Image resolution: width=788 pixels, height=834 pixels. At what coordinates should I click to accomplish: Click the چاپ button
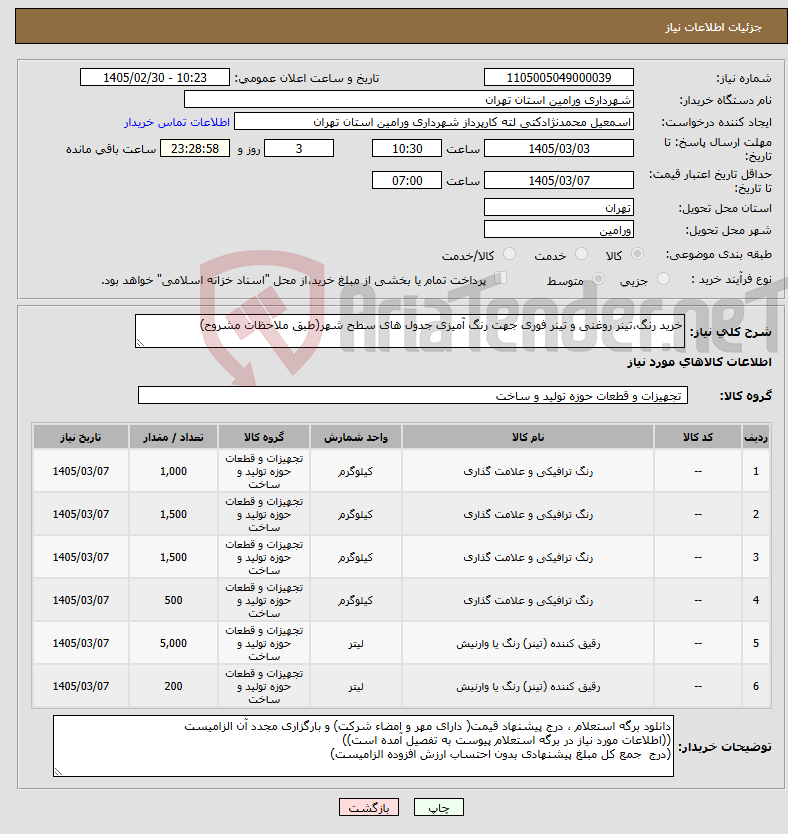(x=439, y=807)
